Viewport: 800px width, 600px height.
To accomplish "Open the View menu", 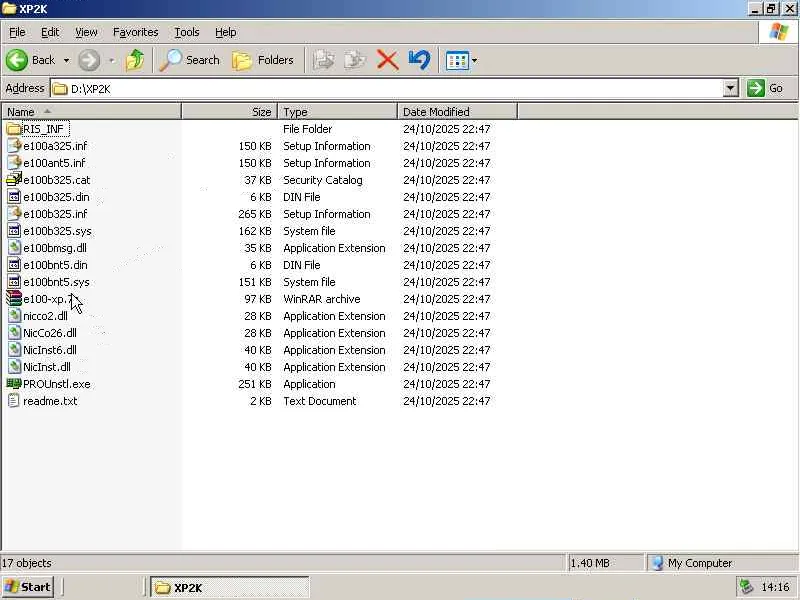I will 86,32.
